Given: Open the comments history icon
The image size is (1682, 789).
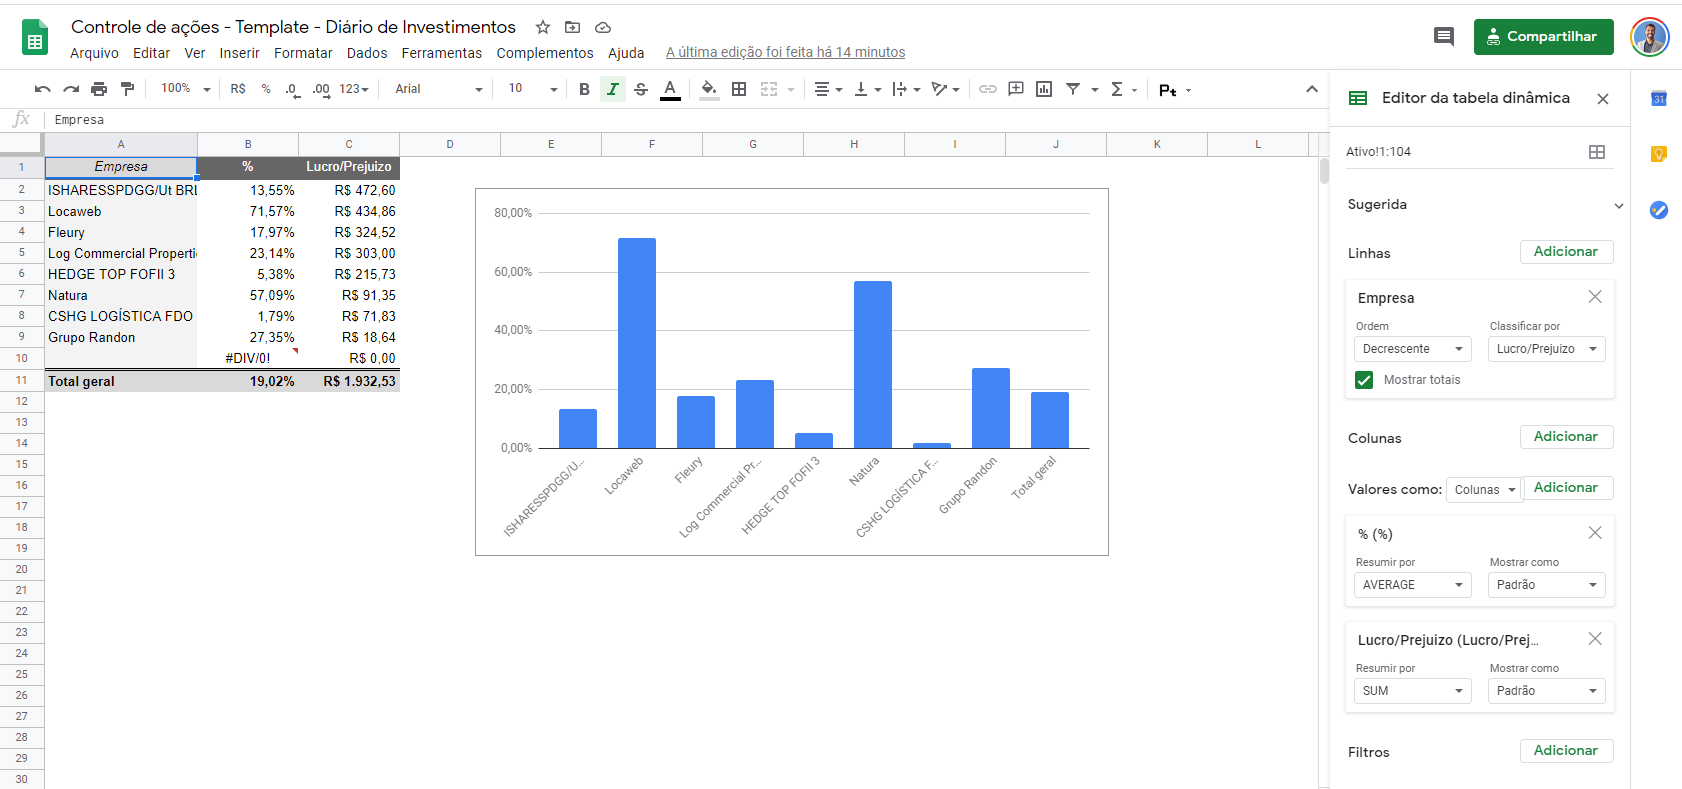Looking at the screenshot, I should 1443,37.
